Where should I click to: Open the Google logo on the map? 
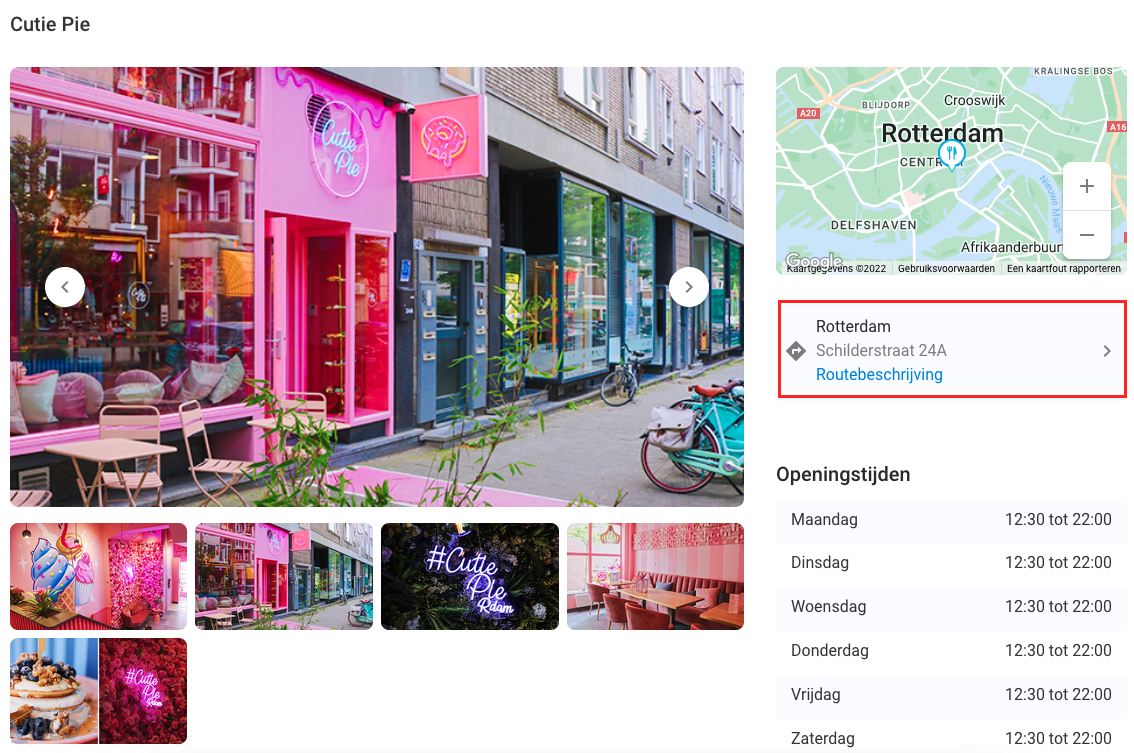pos(814,260)
